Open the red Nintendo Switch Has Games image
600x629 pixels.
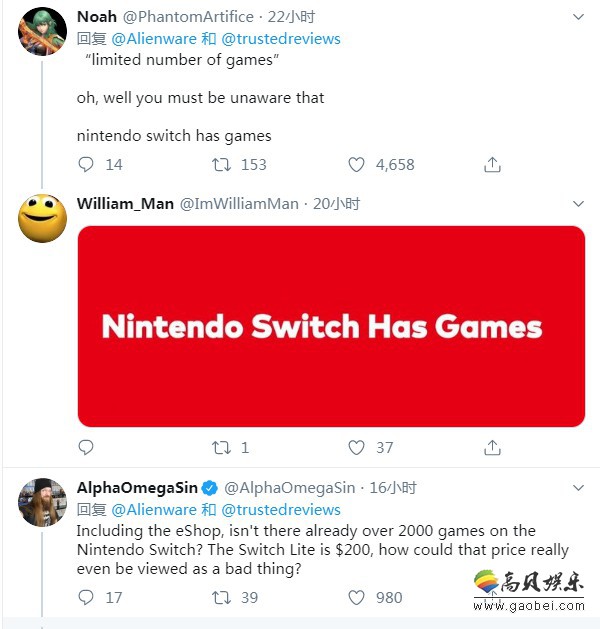(331, 327)
